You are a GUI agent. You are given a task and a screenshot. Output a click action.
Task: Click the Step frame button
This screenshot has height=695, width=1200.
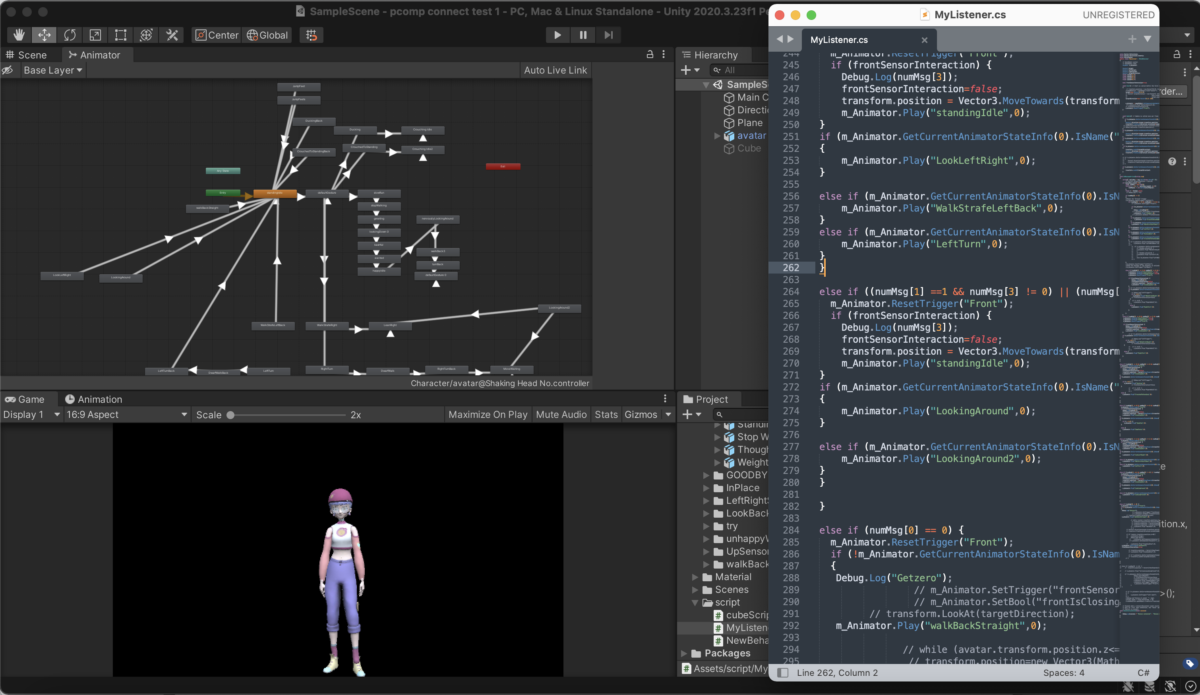tap(608, 35)
